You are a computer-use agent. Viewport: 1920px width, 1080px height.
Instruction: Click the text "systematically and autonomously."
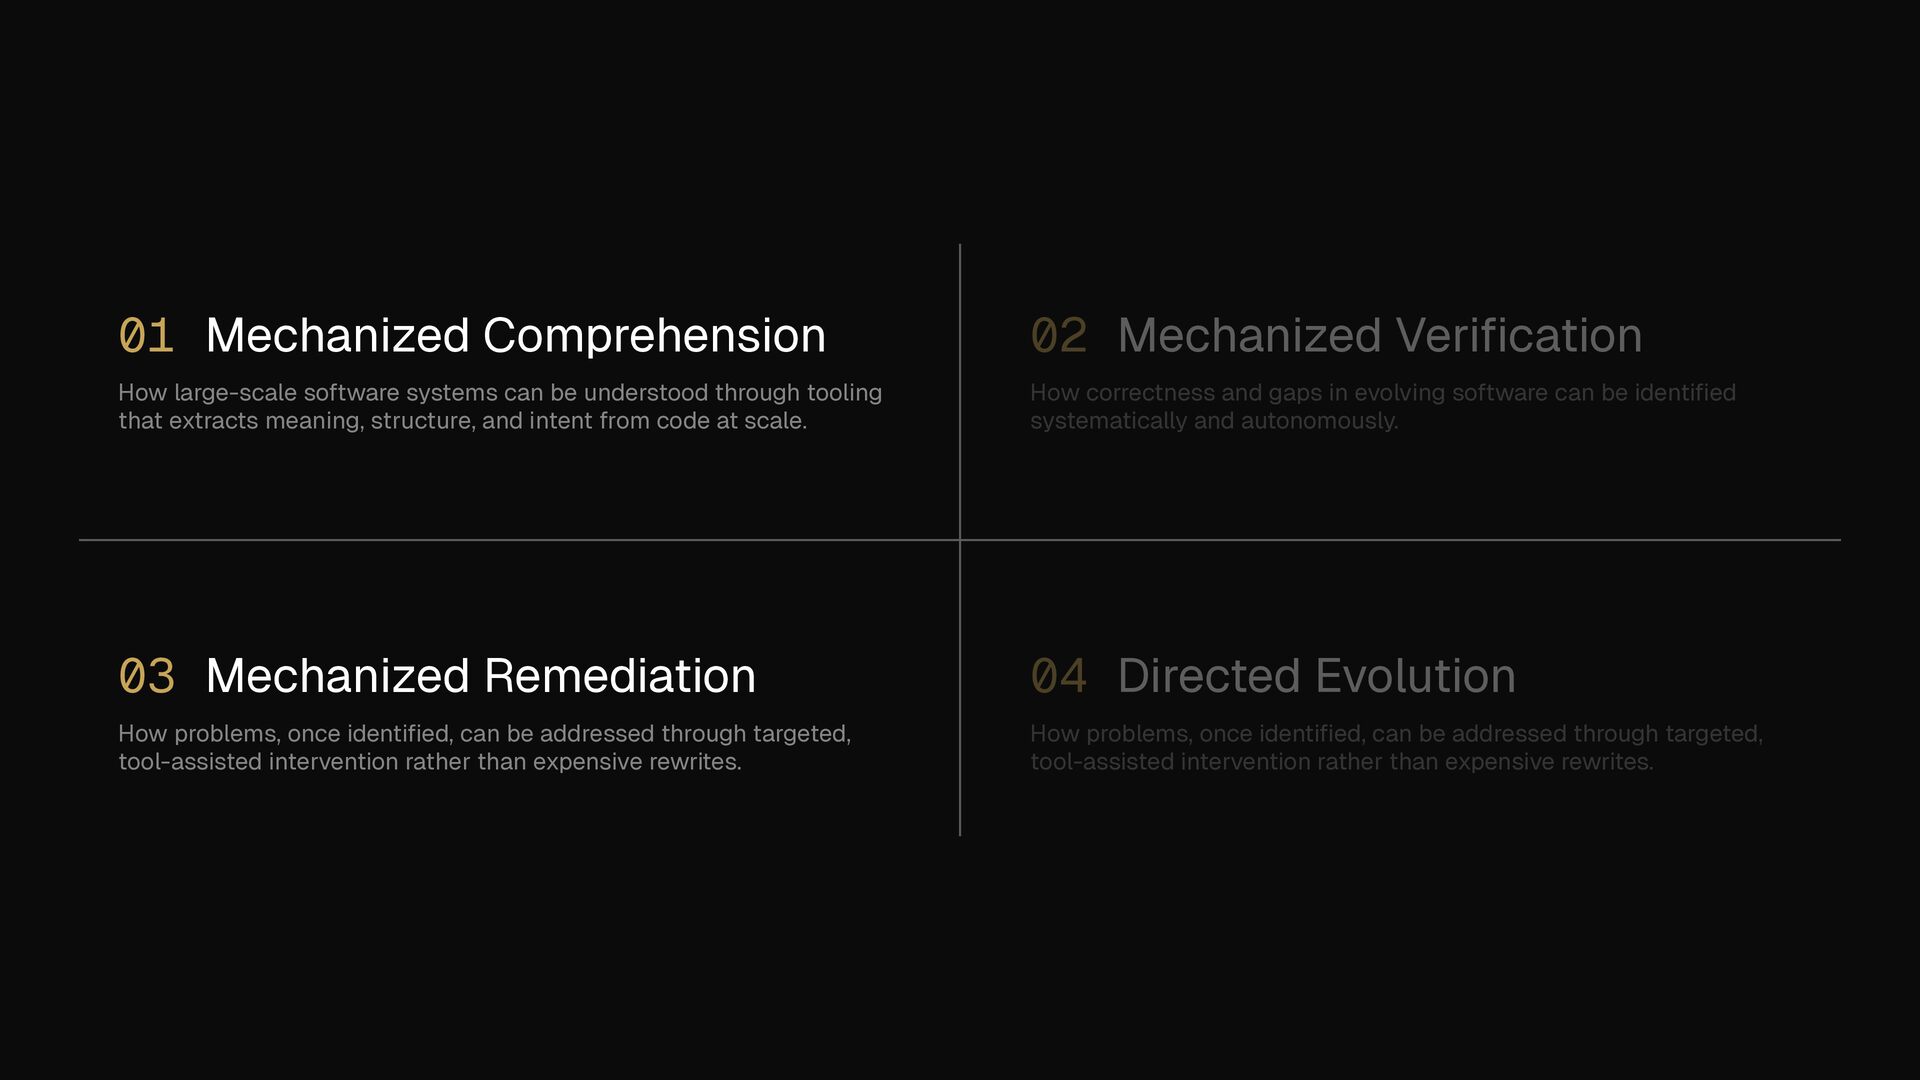pos(1214,421)
